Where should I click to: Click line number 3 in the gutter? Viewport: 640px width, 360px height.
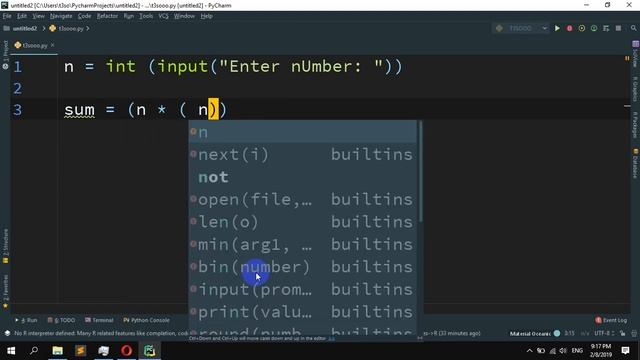18,110
